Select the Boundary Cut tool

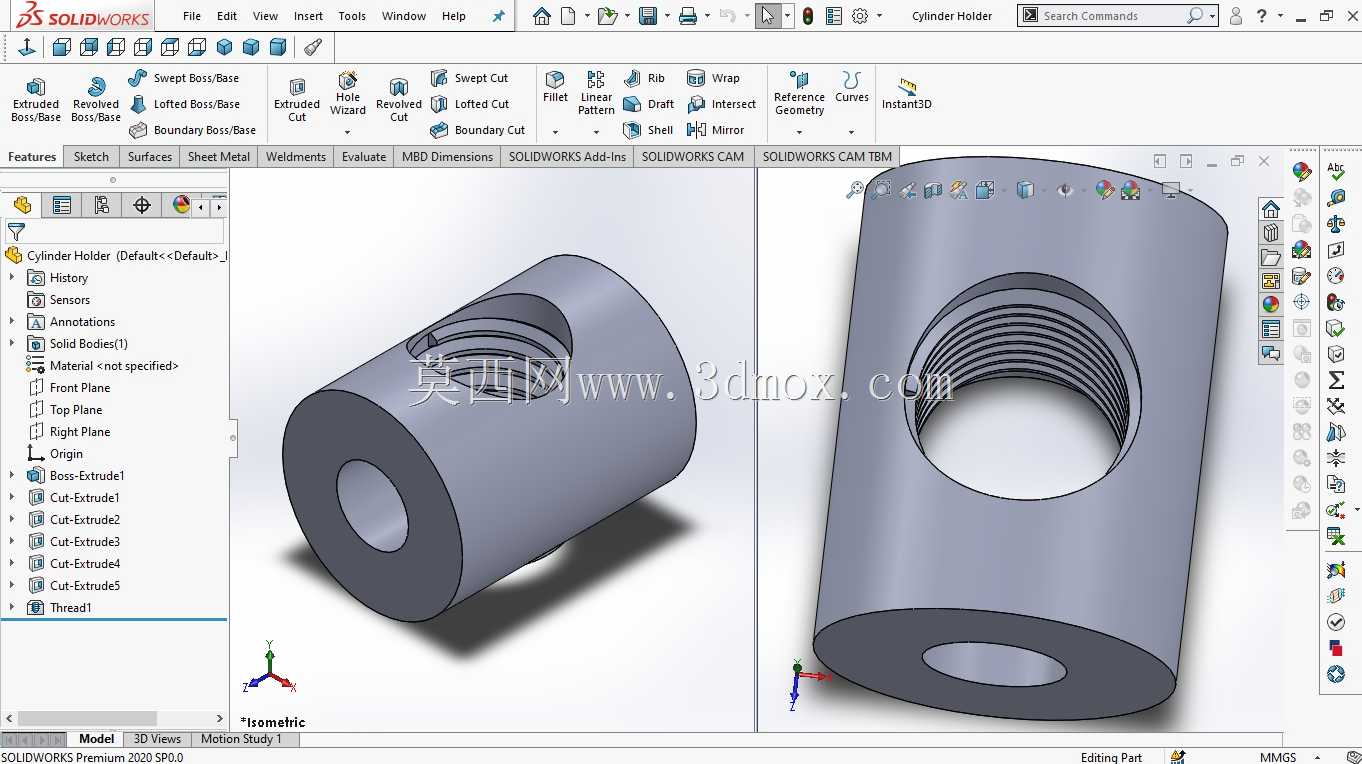[x=477, y=130]
